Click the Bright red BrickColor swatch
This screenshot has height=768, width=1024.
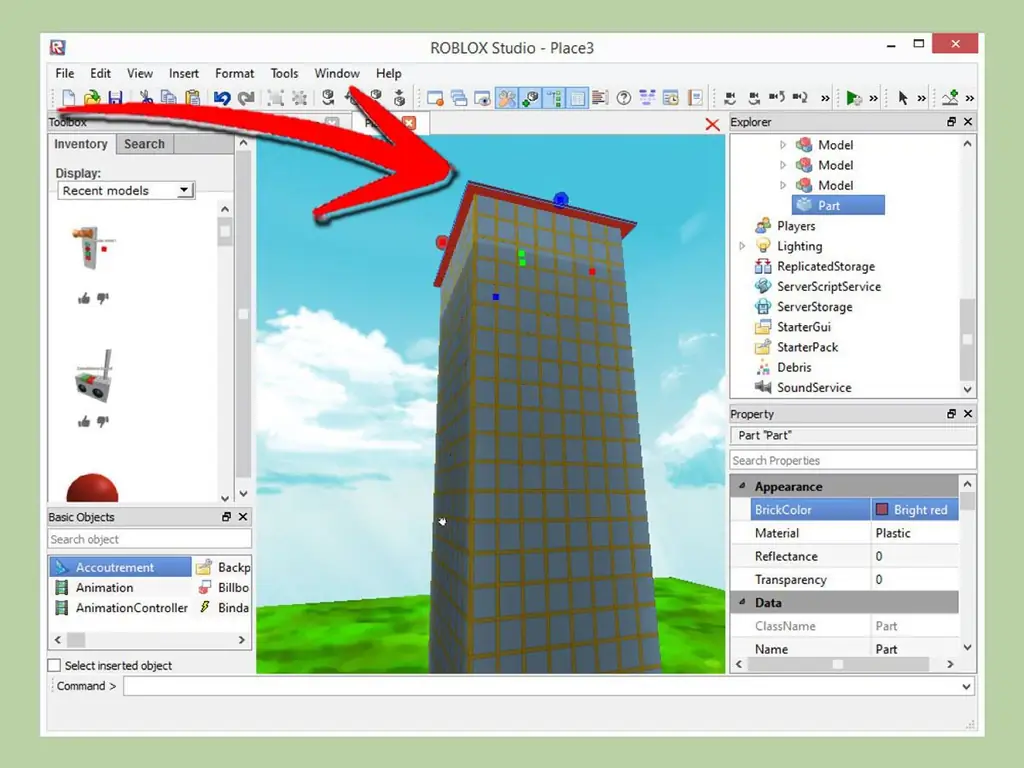point(882,510)
